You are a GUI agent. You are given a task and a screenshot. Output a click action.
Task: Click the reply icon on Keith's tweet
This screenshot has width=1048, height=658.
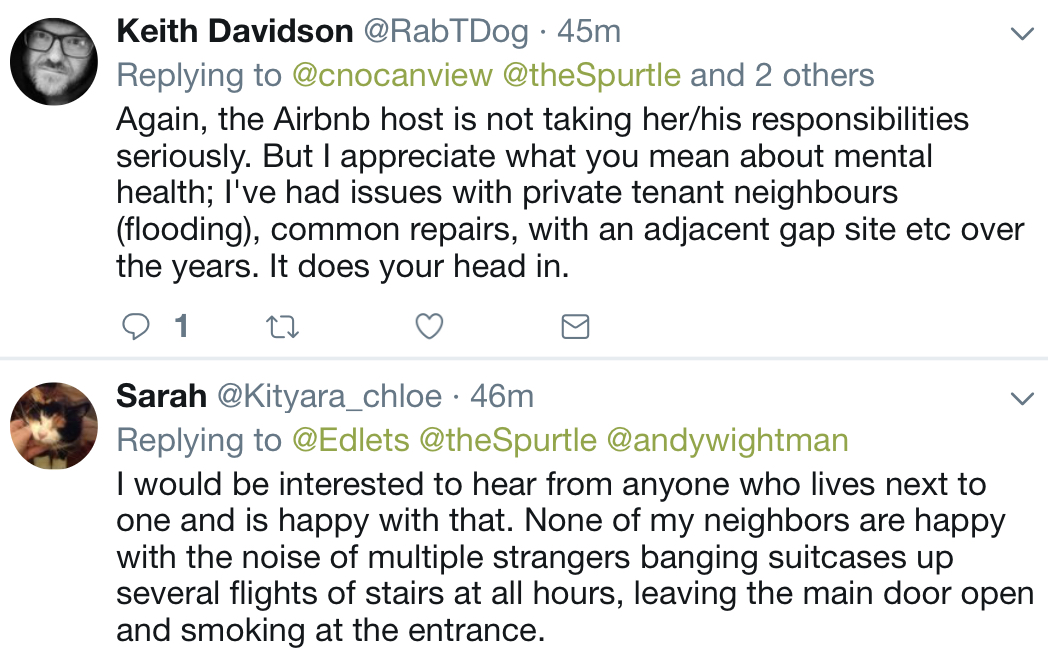(136, 326)
